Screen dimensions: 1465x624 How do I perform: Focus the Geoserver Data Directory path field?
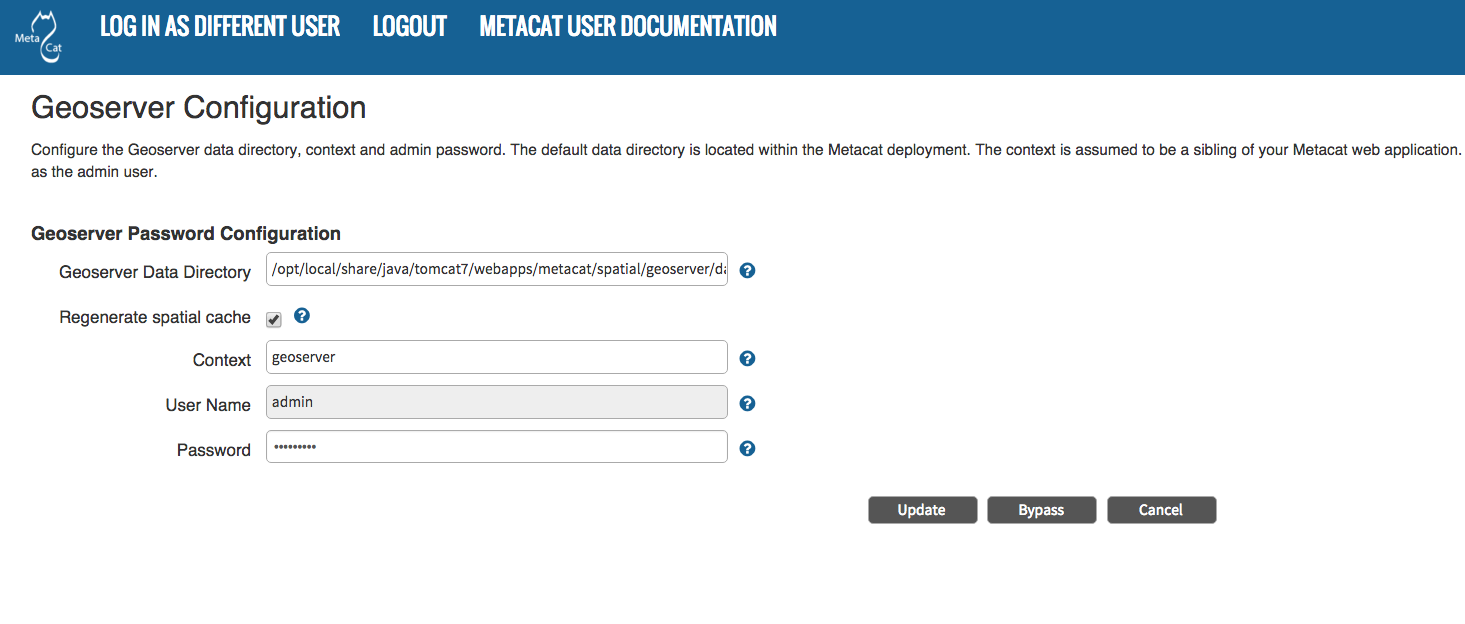tap(497, 269)
